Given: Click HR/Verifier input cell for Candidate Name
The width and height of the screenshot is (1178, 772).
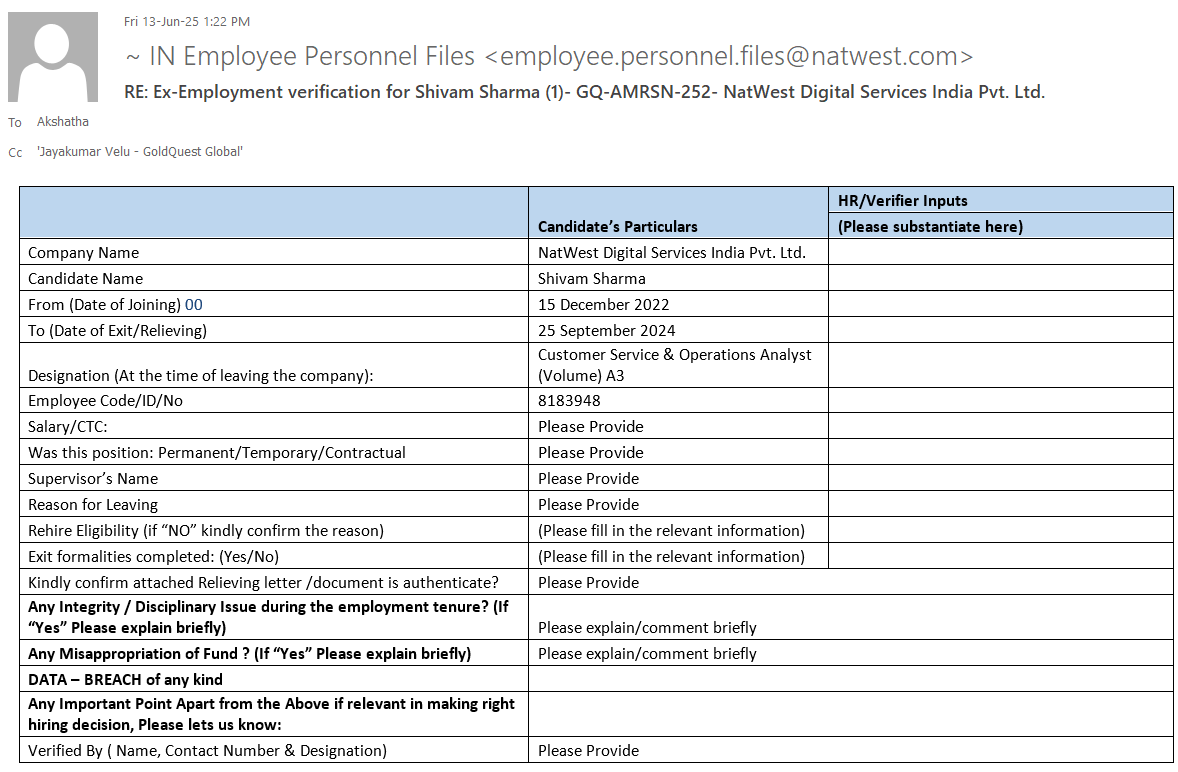Looking at the screenshot, I should click(x=1000, y=278).
